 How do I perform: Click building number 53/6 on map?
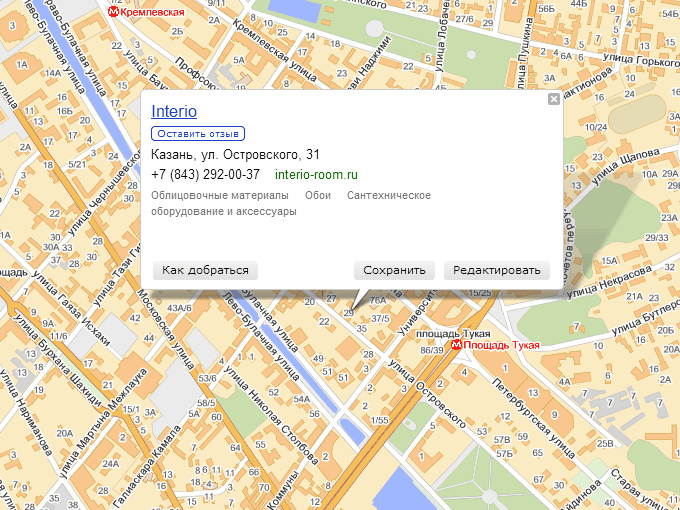[x=207, y=379]
